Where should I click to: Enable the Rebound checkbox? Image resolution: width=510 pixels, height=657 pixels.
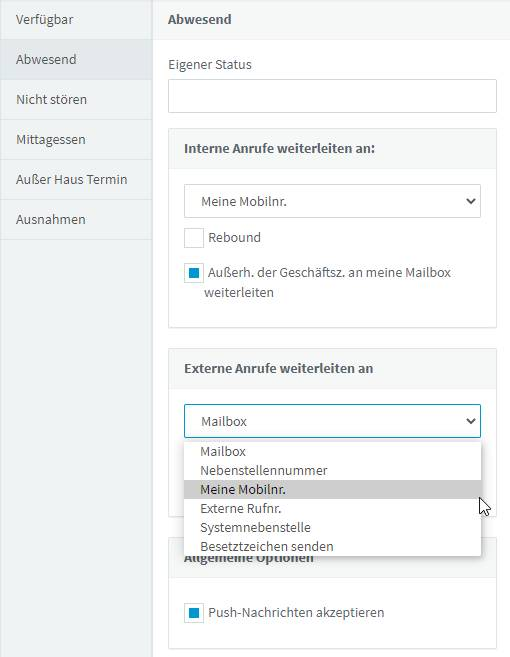click(194, 238)
